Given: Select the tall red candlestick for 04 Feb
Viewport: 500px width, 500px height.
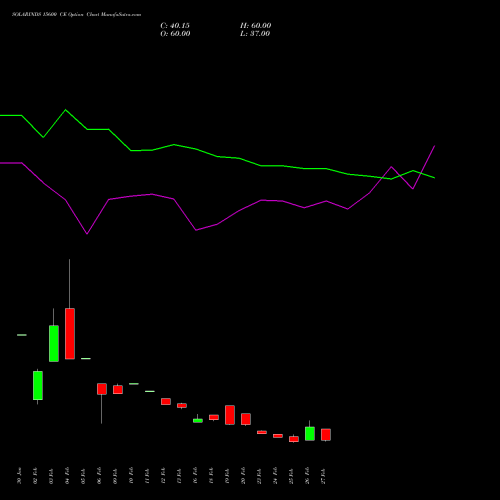Looking at the screenshot, I should pos(70,333).
